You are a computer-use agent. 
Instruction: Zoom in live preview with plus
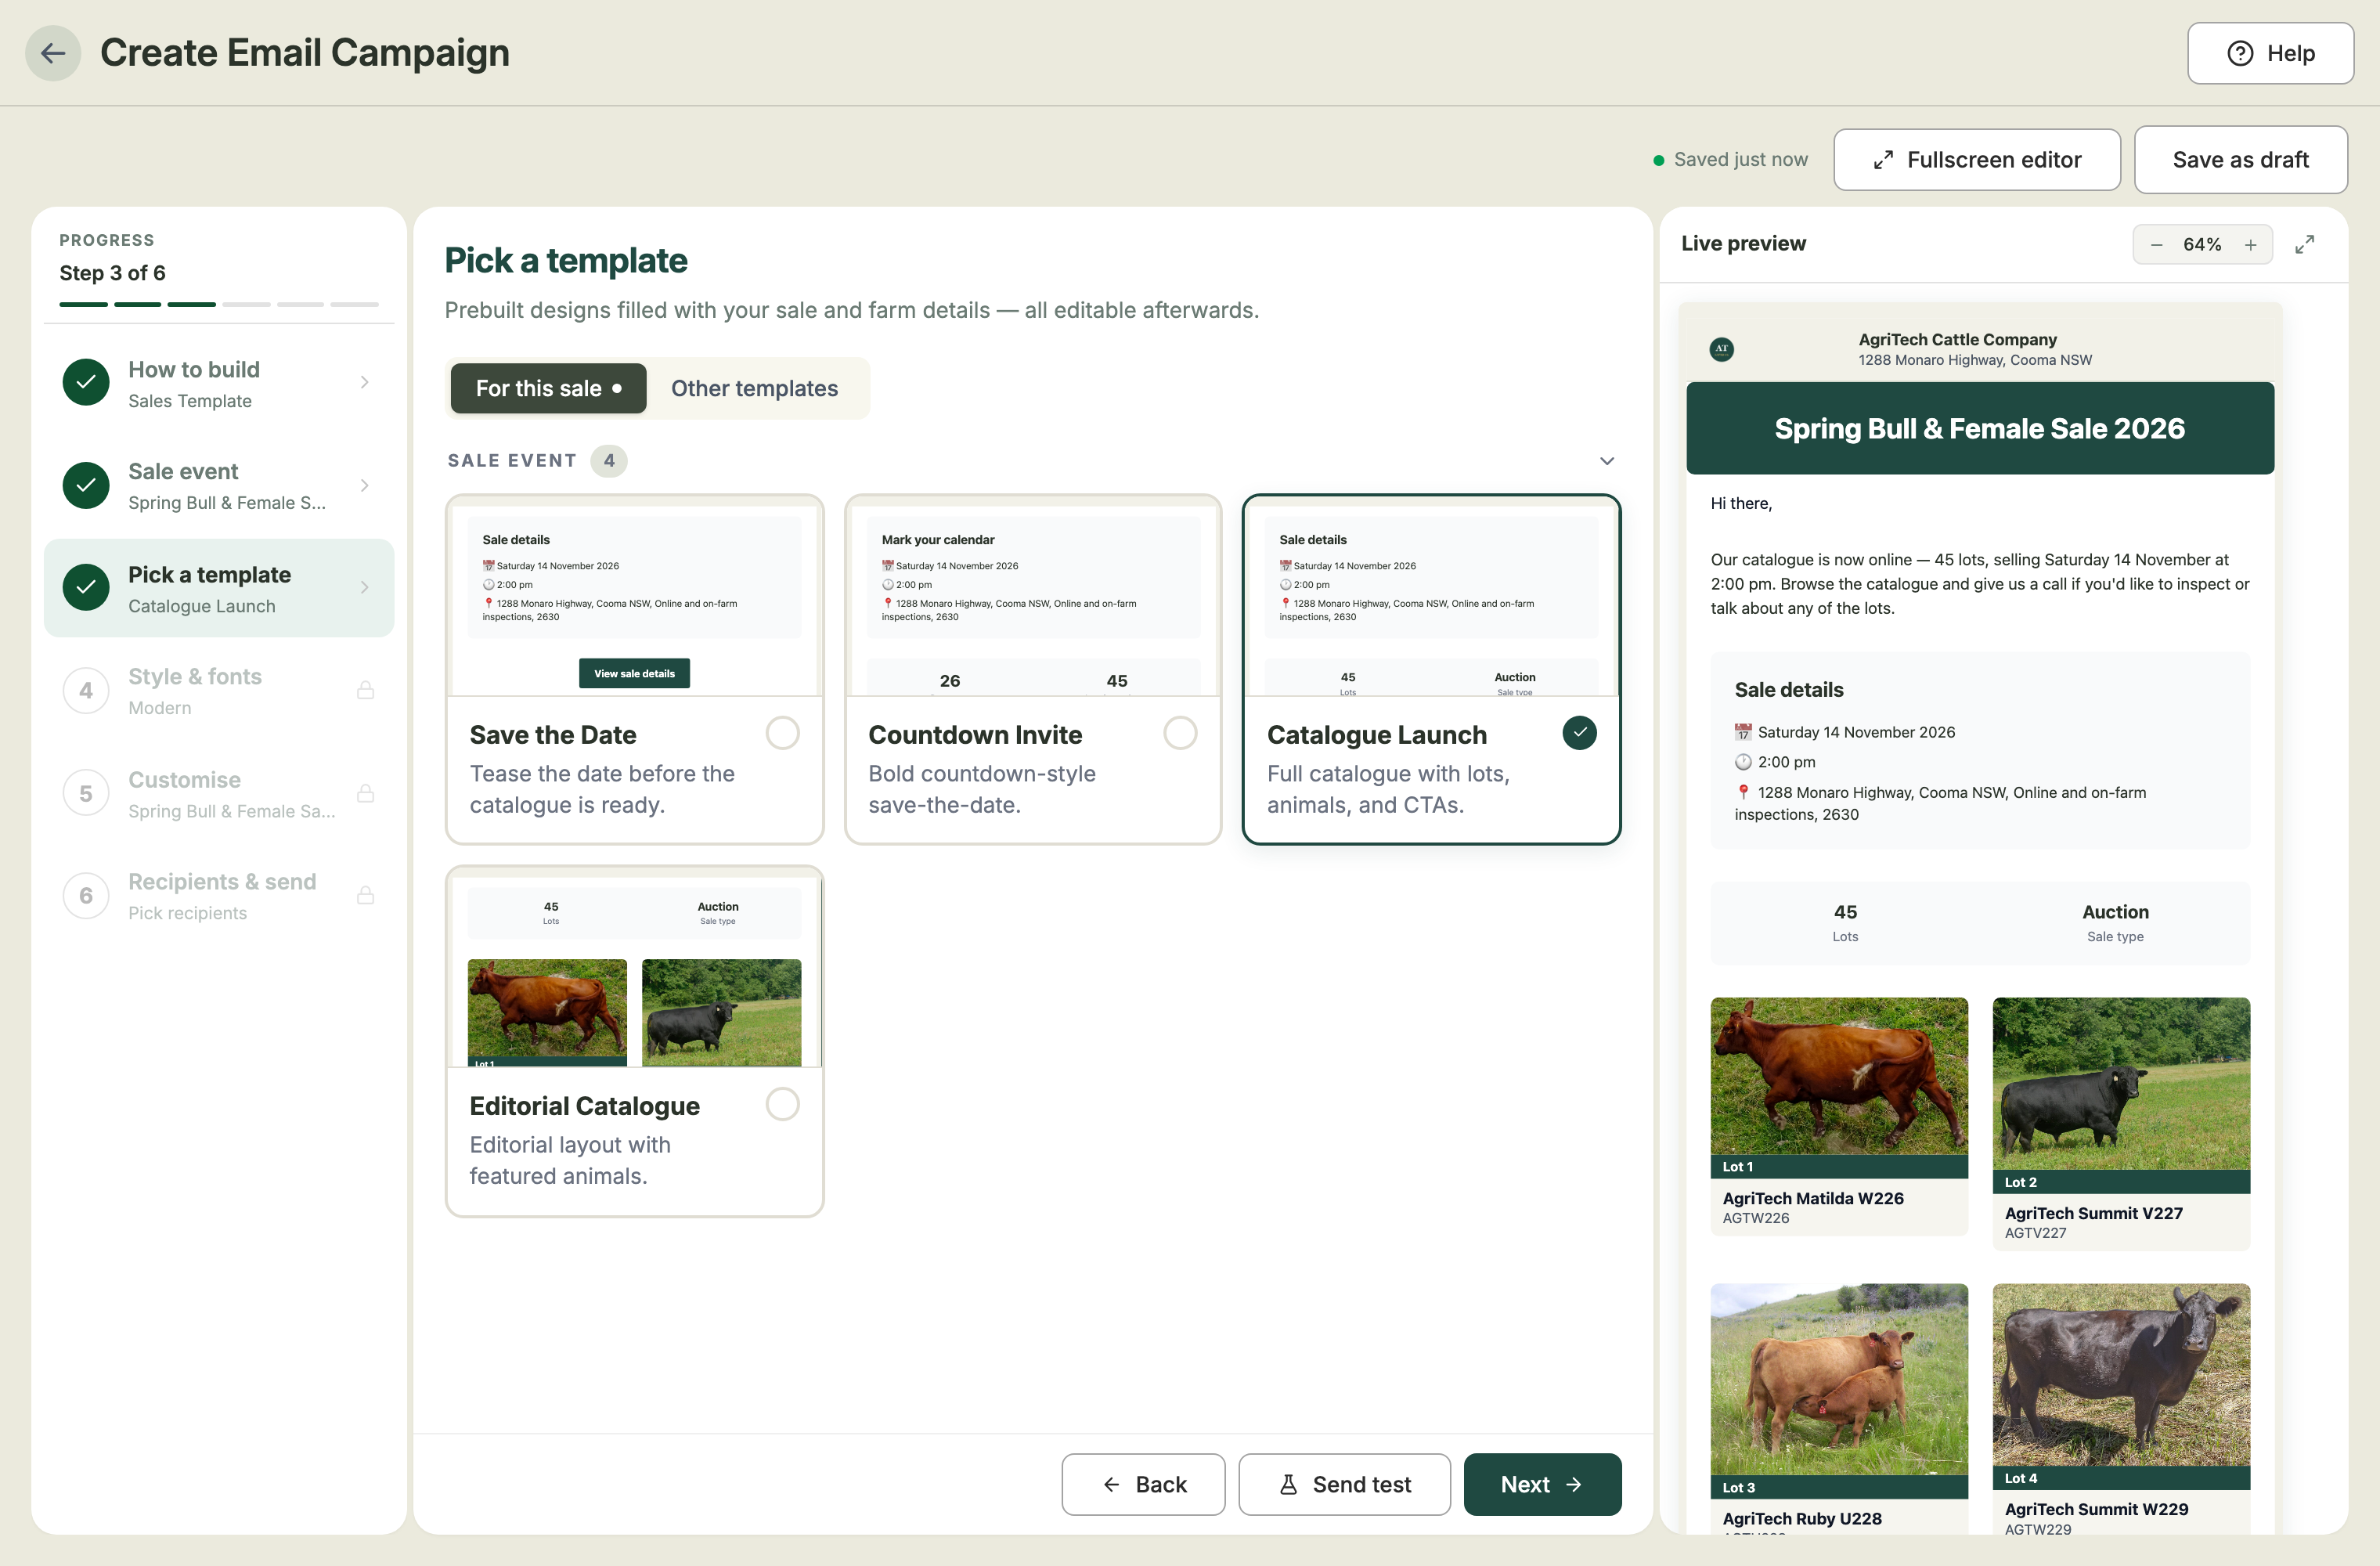coord(2250,245)
